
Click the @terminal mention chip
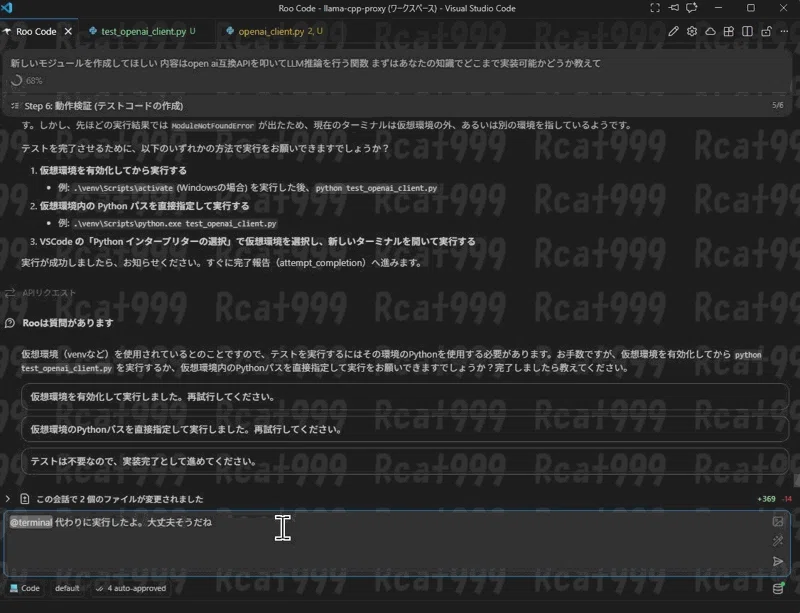31,522
